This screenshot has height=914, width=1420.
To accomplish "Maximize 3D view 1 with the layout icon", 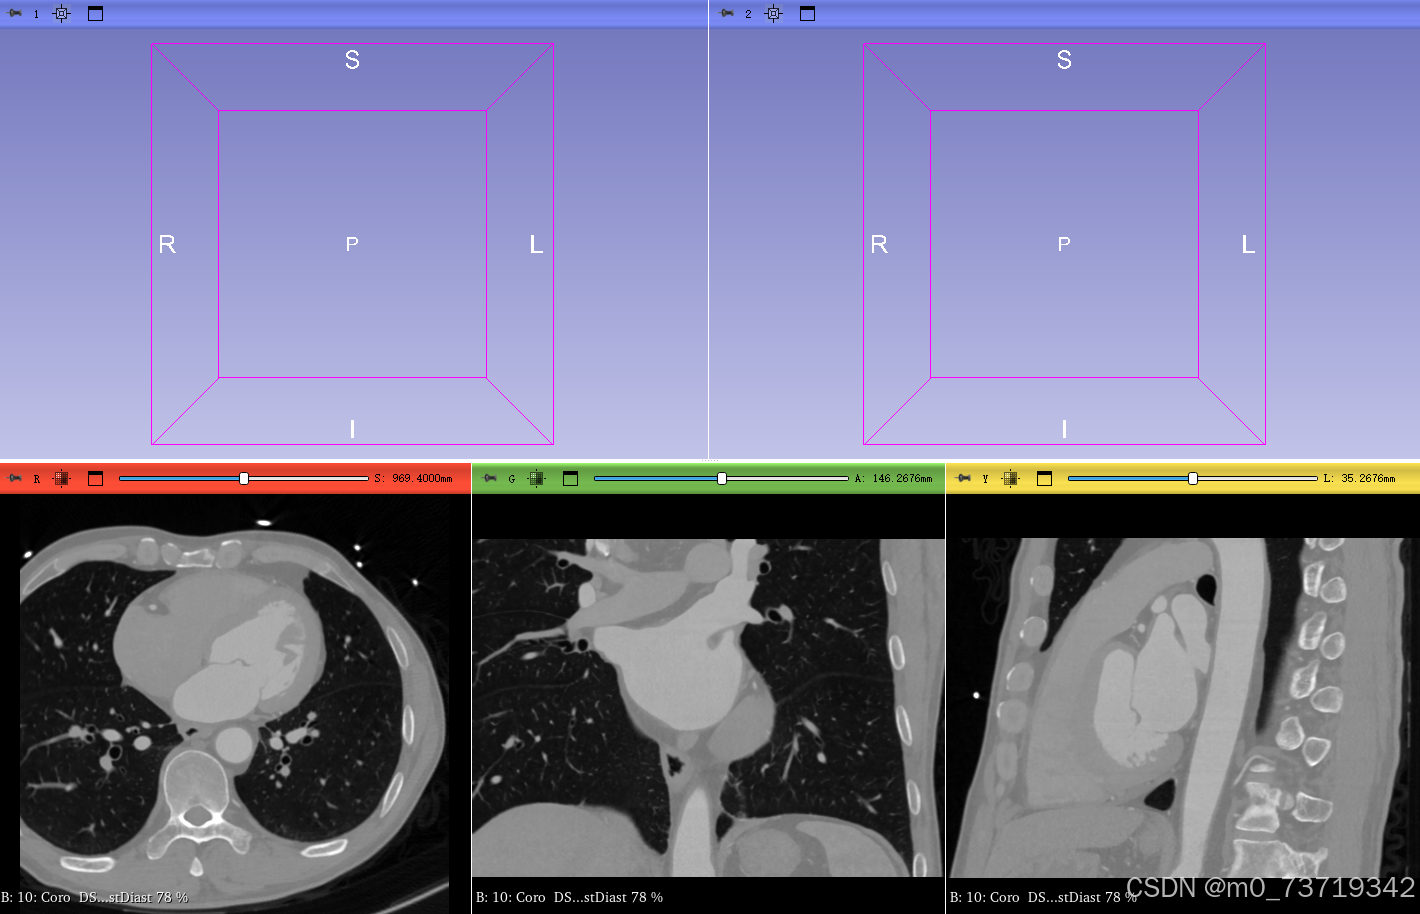I will tap(95, 14).
